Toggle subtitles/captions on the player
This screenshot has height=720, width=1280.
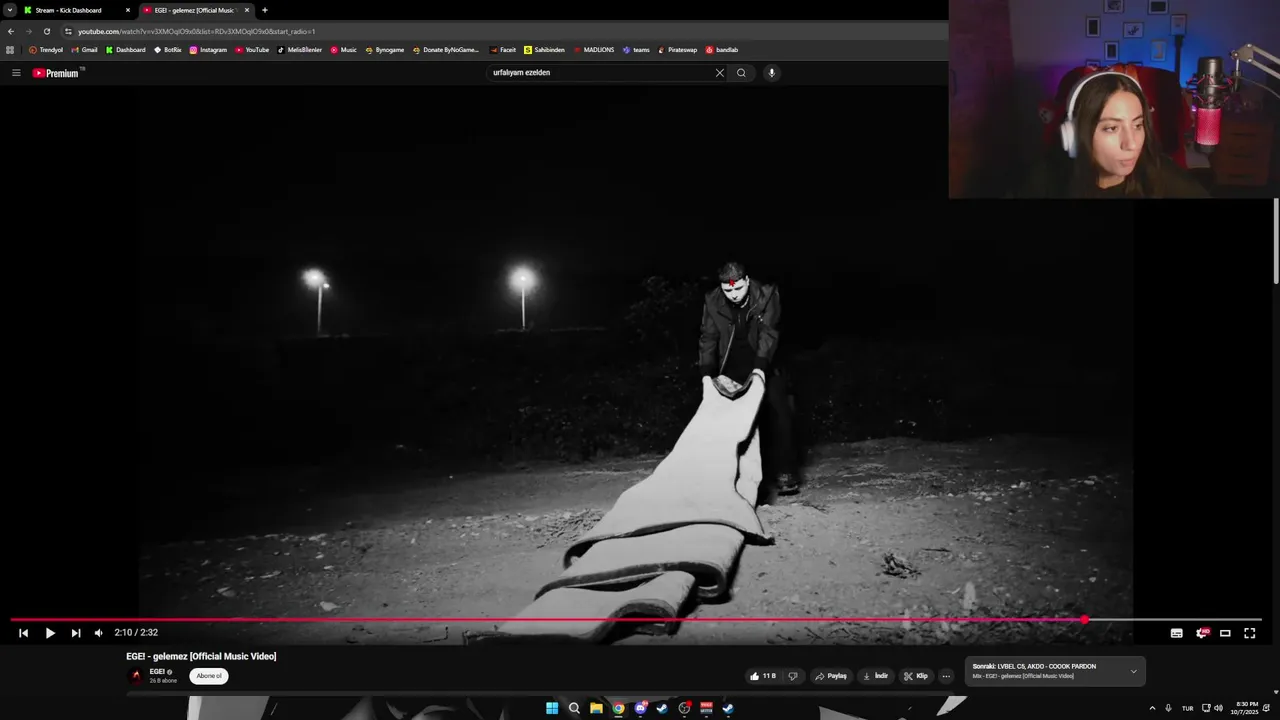(x=1177, y=633)
